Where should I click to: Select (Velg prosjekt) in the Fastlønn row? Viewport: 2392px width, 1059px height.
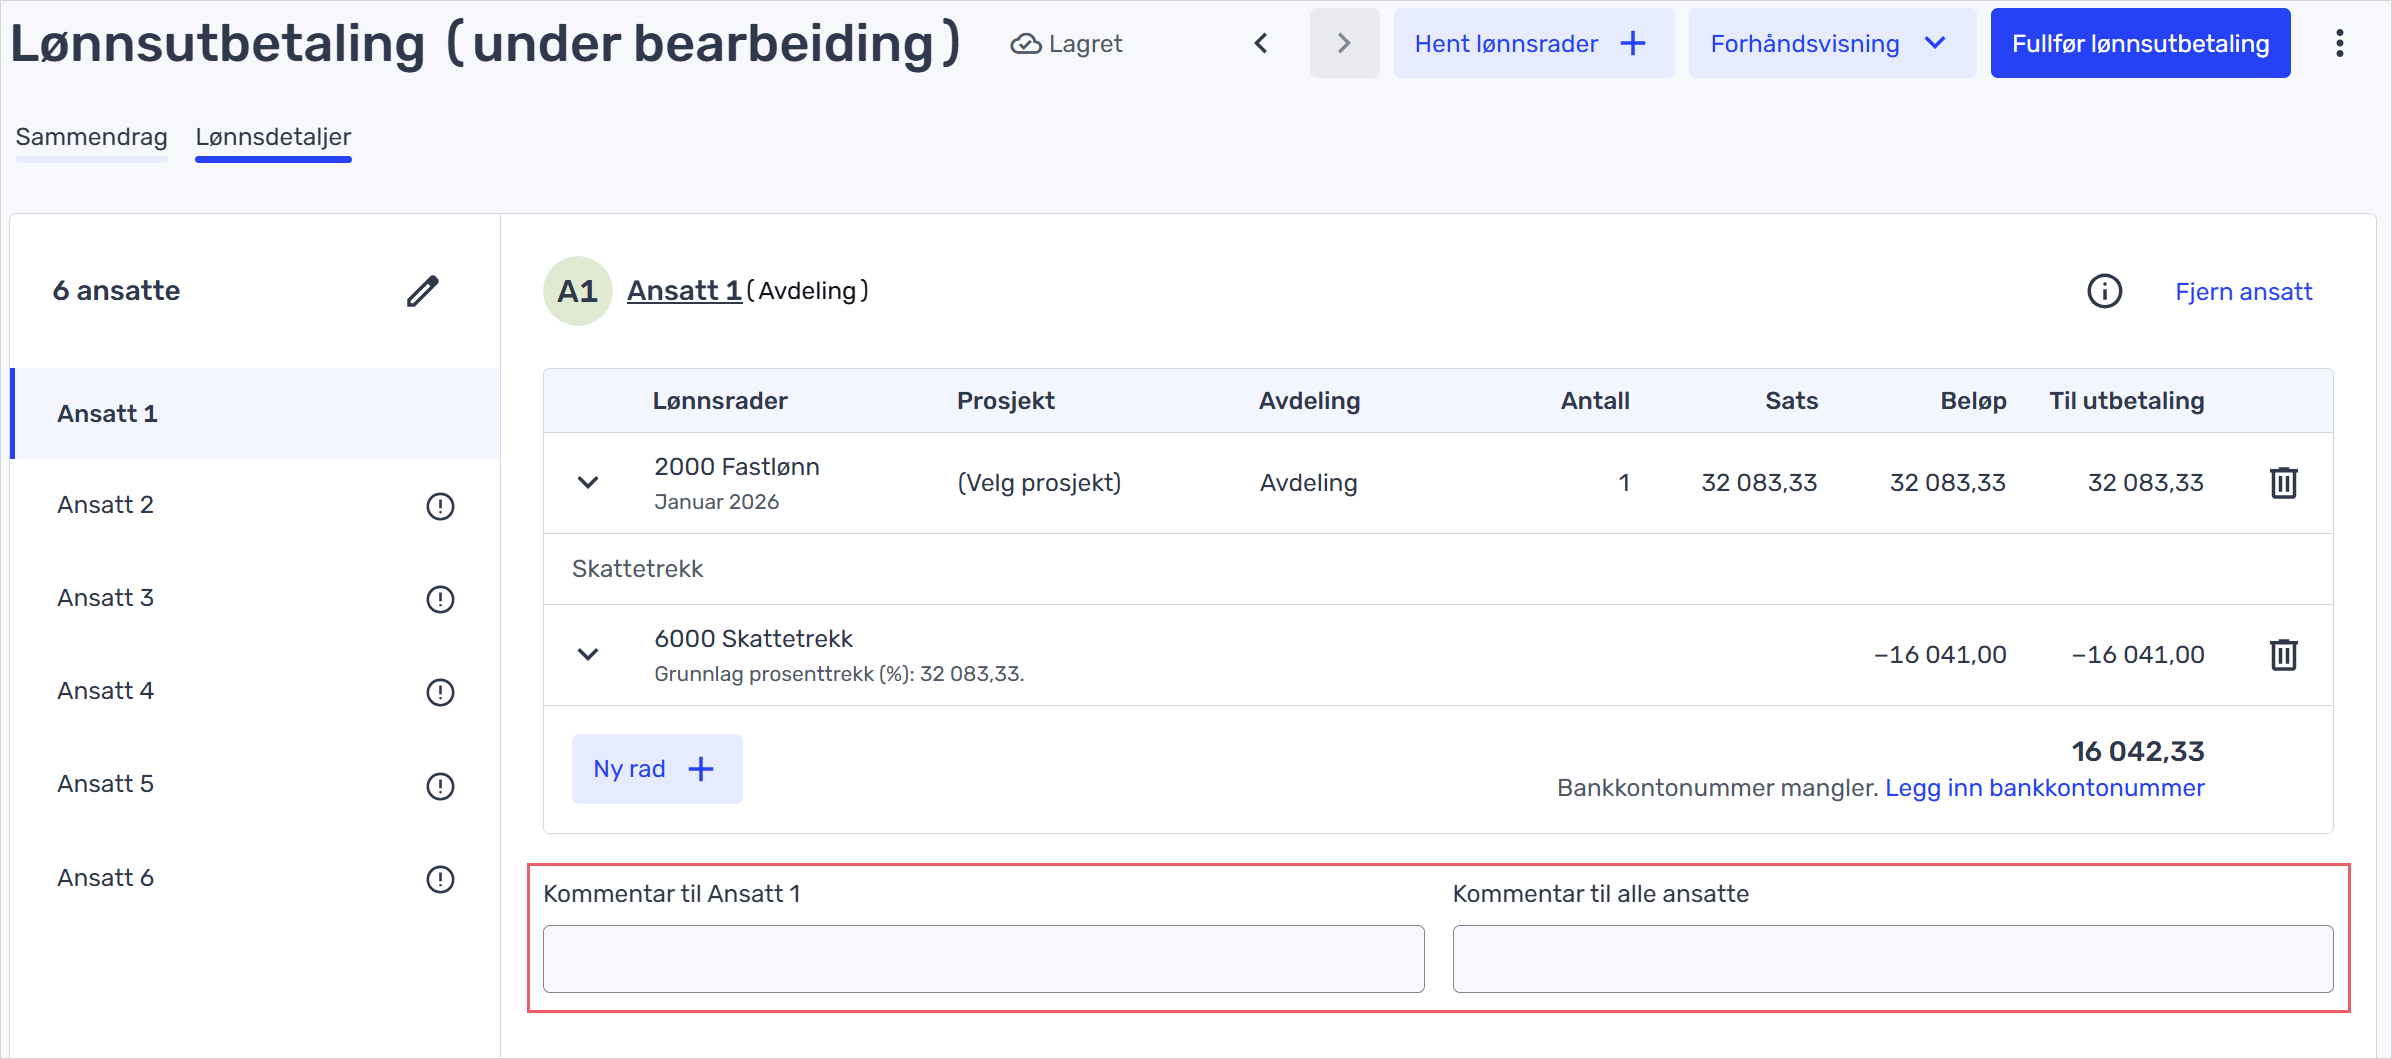pos(1039,483)
